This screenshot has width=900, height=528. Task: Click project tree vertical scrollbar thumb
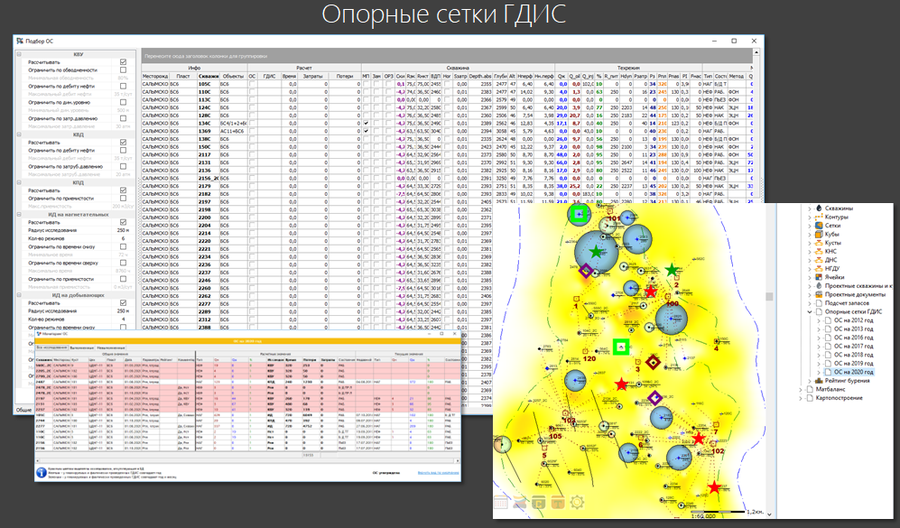click(769, 297)
